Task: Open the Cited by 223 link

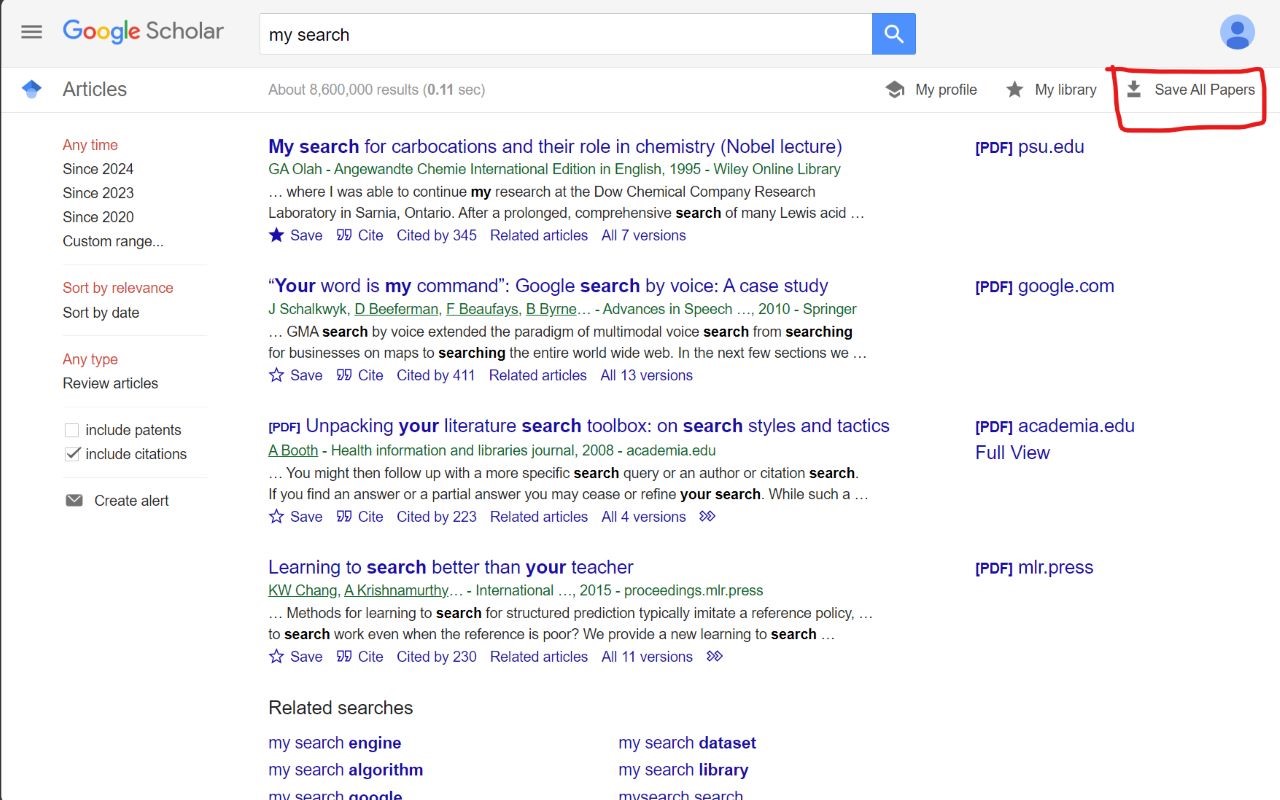Action: coord(437,517)
